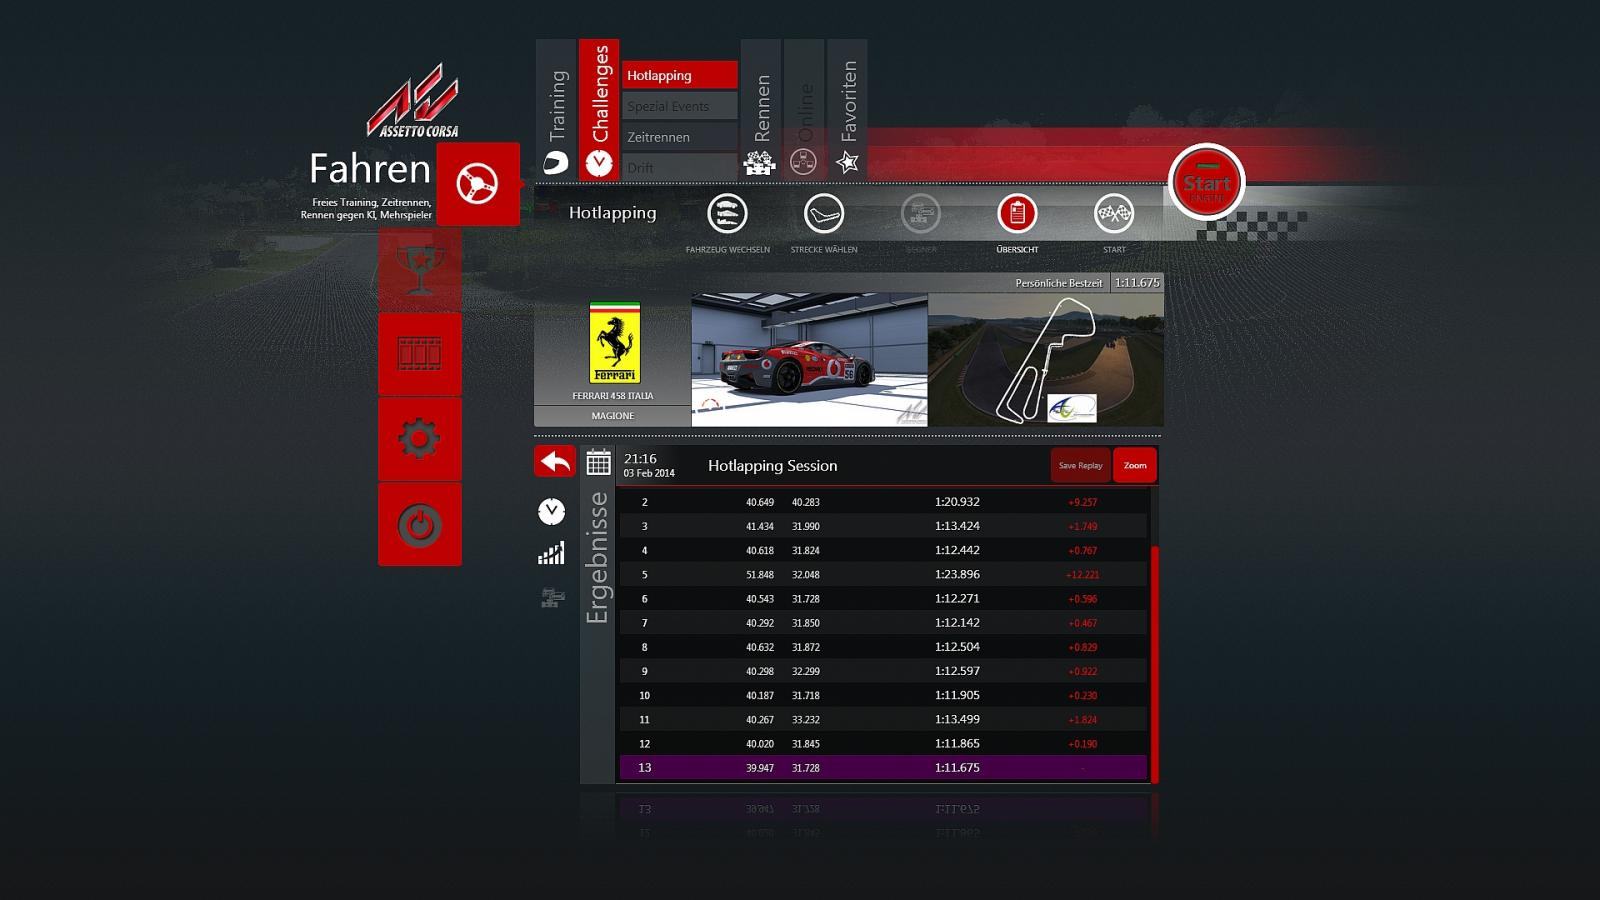Open the Ferrari 458 car preview image

(809, 359)
